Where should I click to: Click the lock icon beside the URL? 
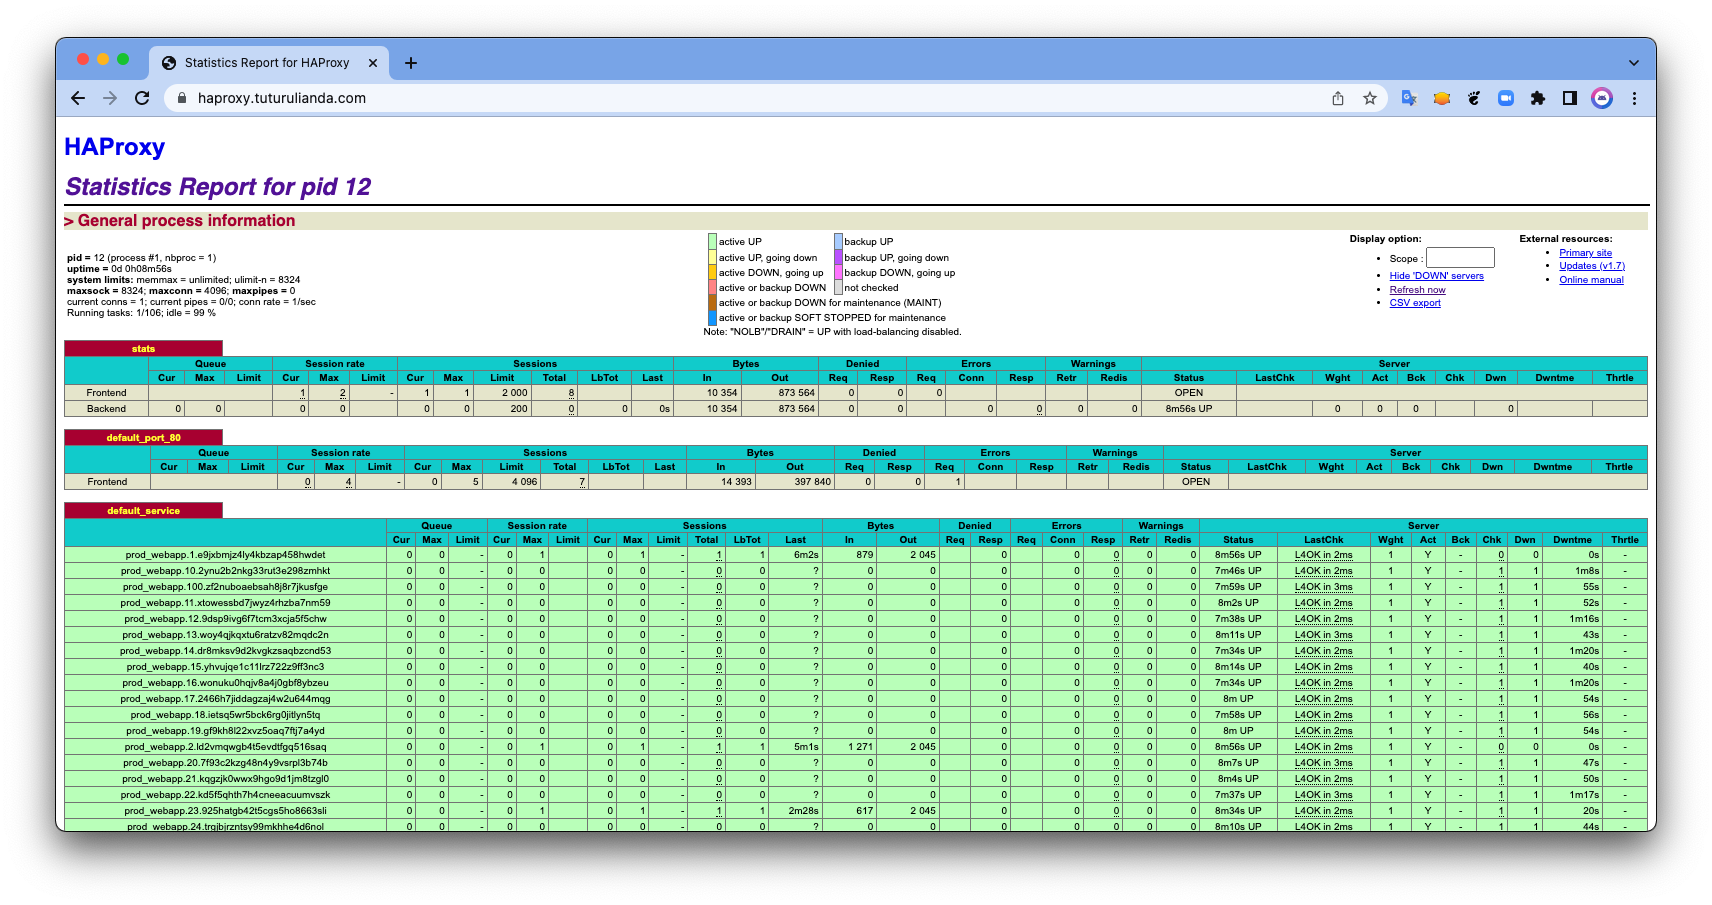point(182,98)
